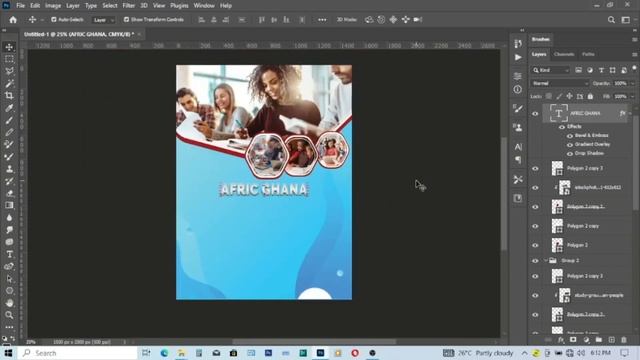This screenshot has width=640, height=360.
Task: Click the canvas horizontal scrollbar
Action: tap(314, 342)
